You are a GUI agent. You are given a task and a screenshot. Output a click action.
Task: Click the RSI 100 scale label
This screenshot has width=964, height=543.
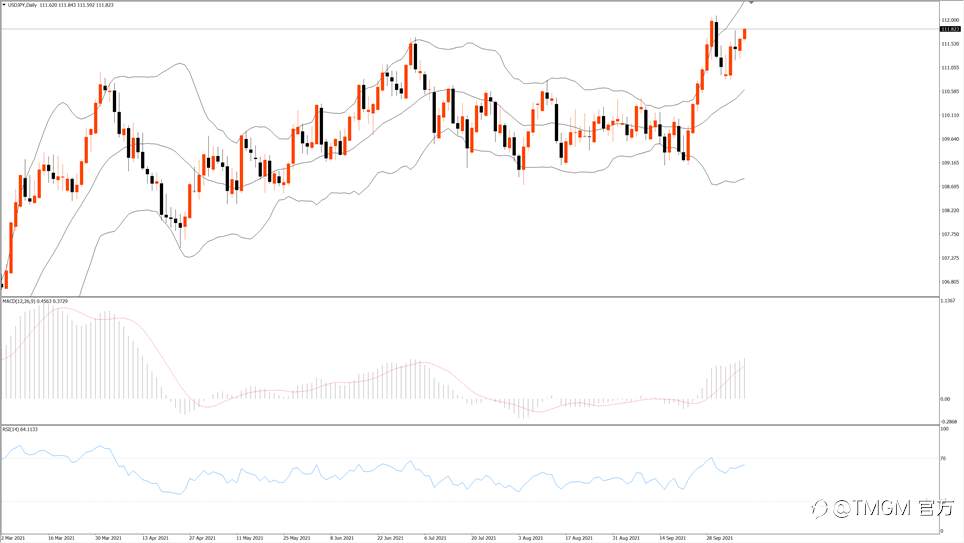coord(944,429)
